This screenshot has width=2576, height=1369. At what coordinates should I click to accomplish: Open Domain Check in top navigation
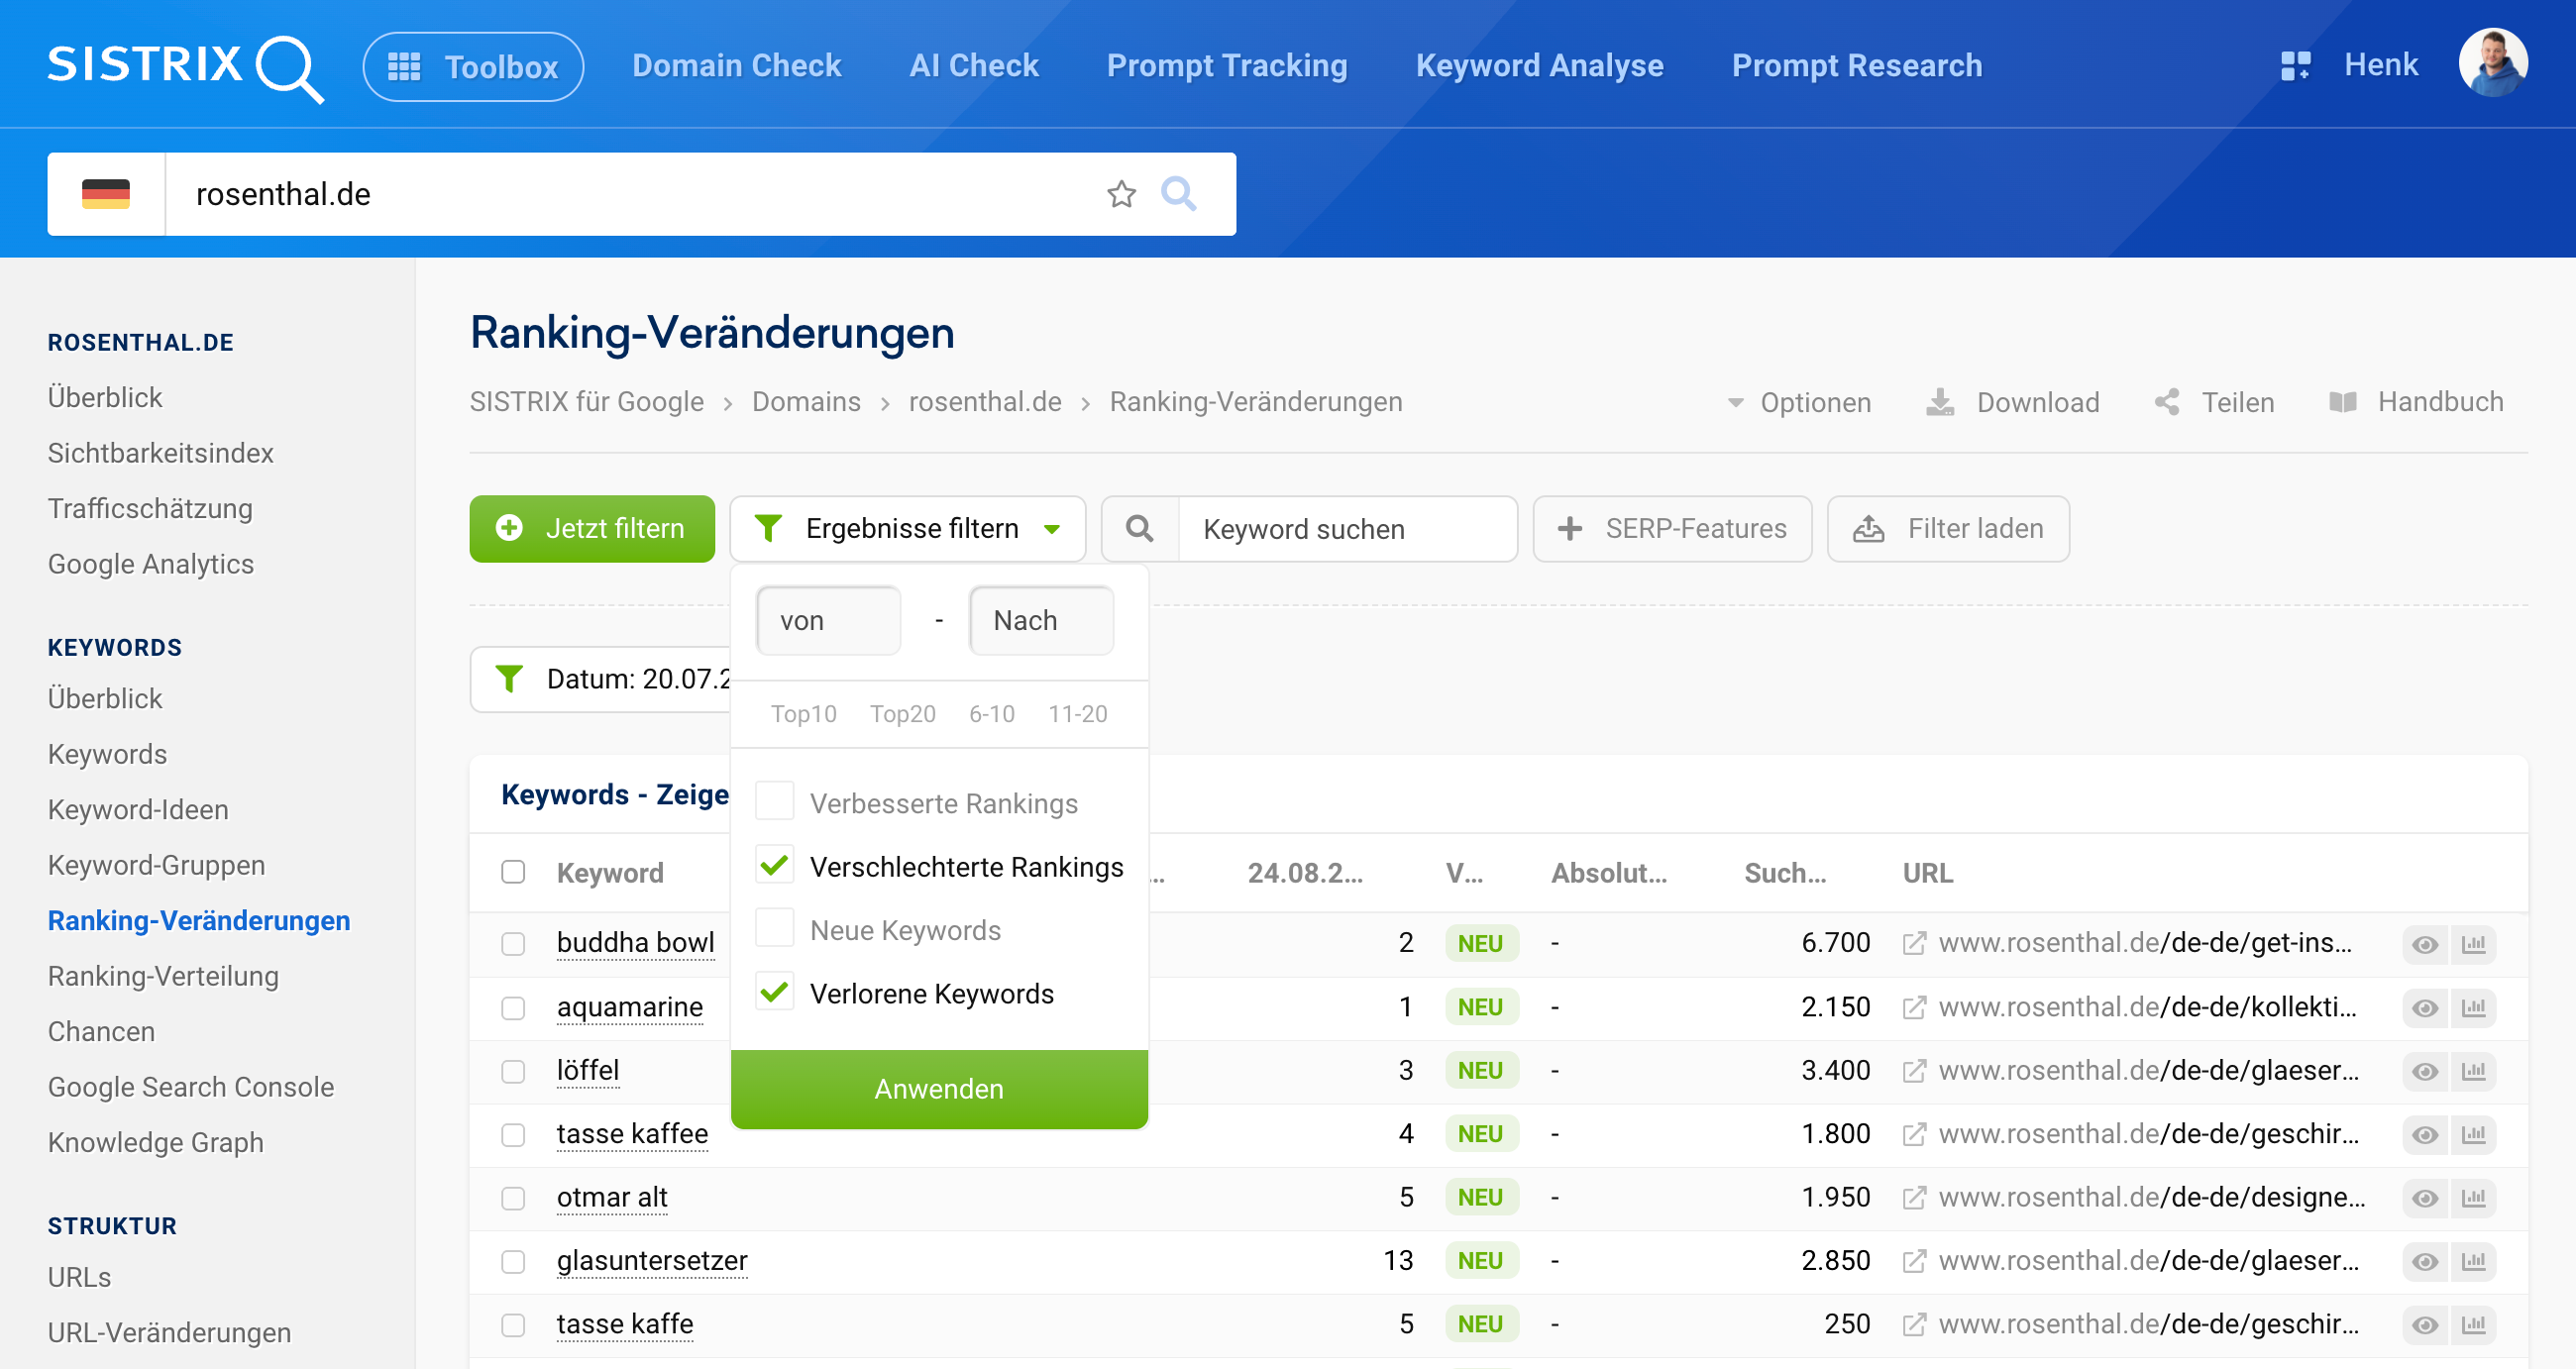737,66
